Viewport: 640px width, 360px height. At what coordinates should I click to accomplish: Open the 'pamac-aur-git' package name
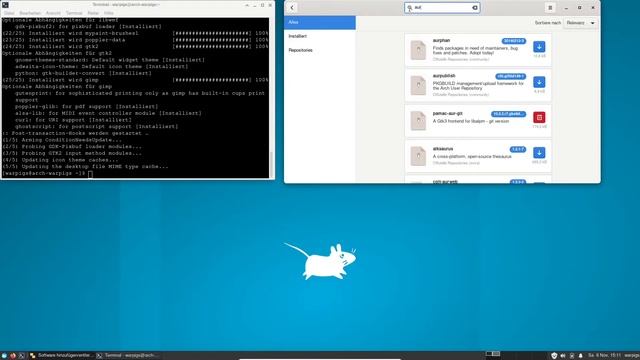[448, 113]
